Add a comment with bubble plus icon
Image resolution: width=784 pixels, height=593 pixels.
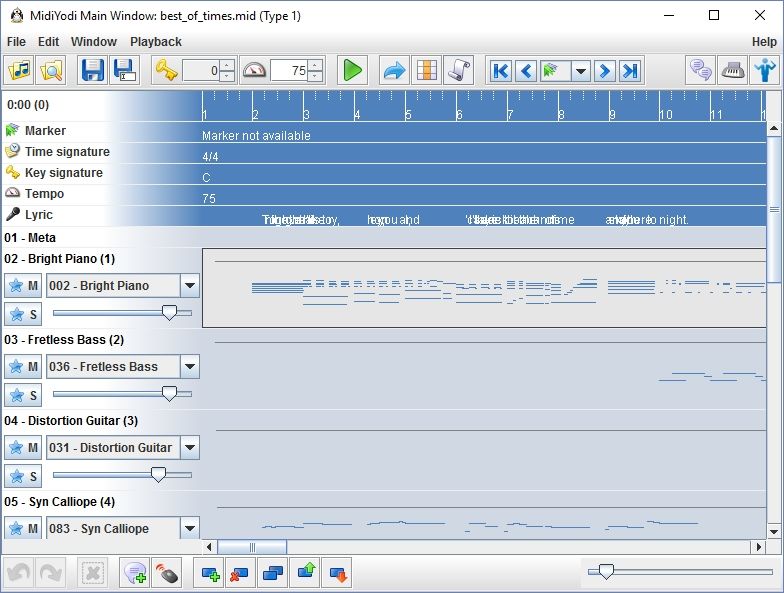pyautogui.click(x=134, y=572)
